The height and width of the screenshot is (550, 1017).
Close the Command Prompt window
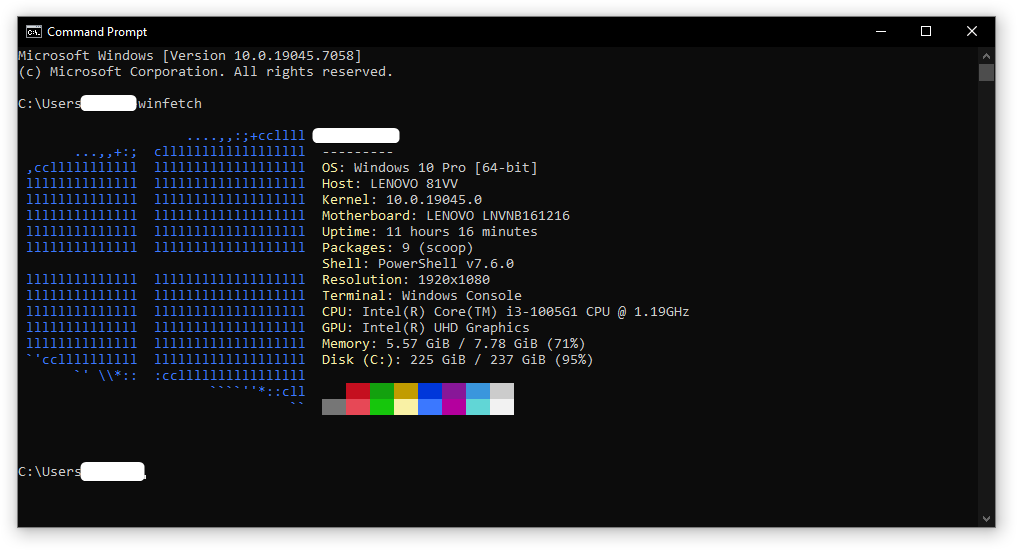[972, 32]
